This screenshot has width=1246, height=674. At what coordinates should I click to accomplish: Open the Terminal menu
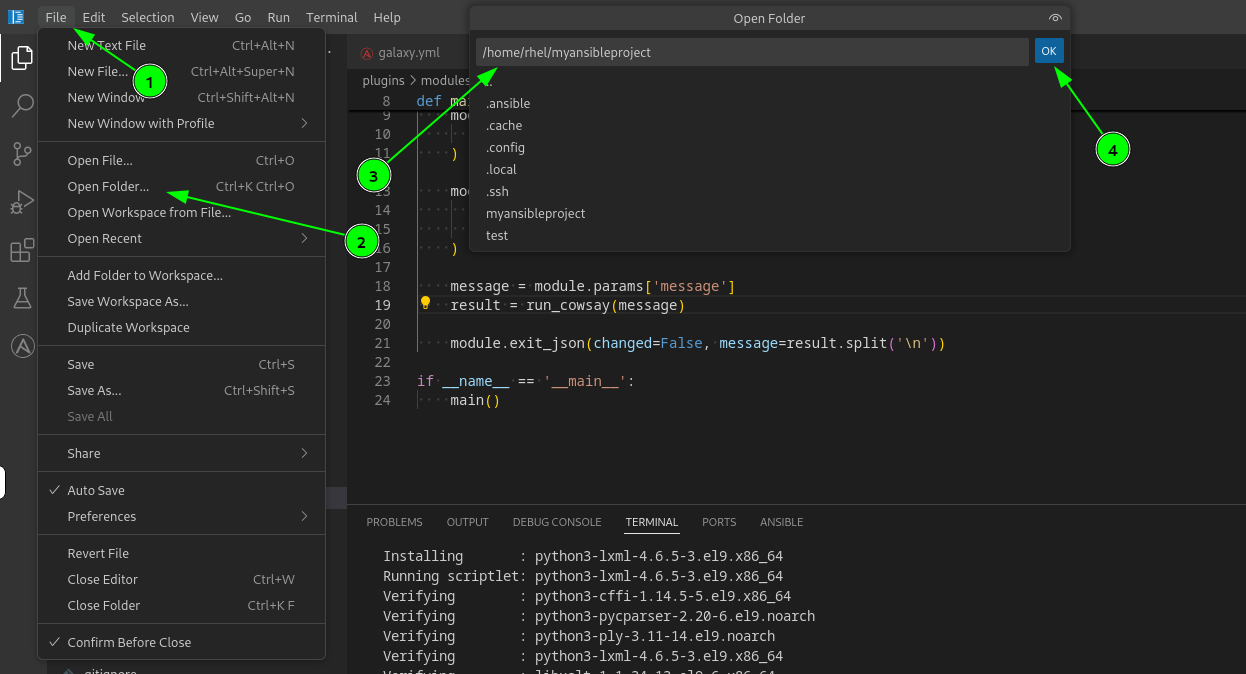[x=332, y=17]
